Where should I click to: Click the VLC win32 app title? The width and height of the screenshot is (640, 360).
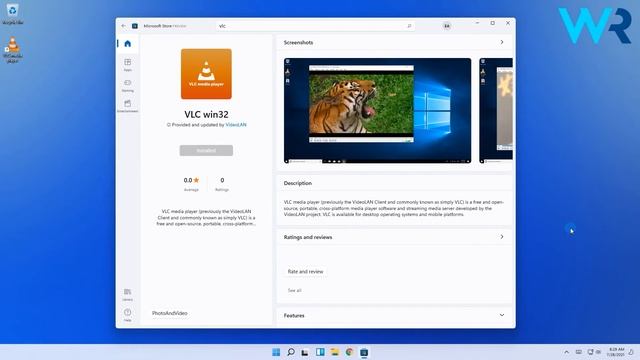coord(206,114)
